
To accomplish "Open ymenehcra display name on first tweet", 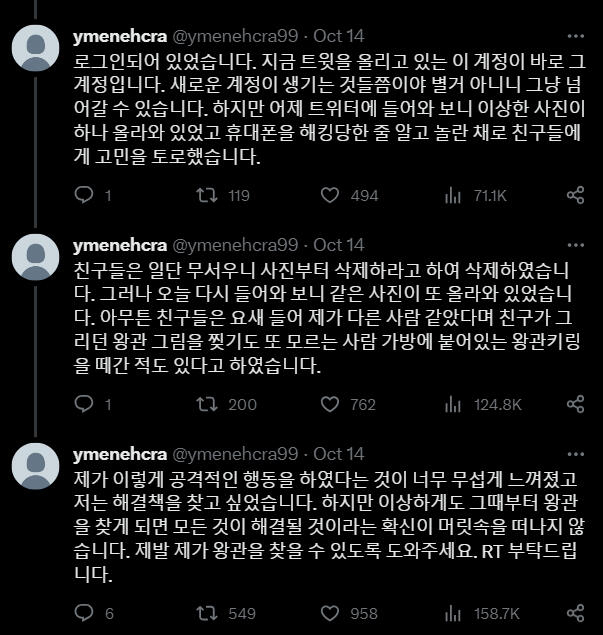I will (x=120, y=37).
